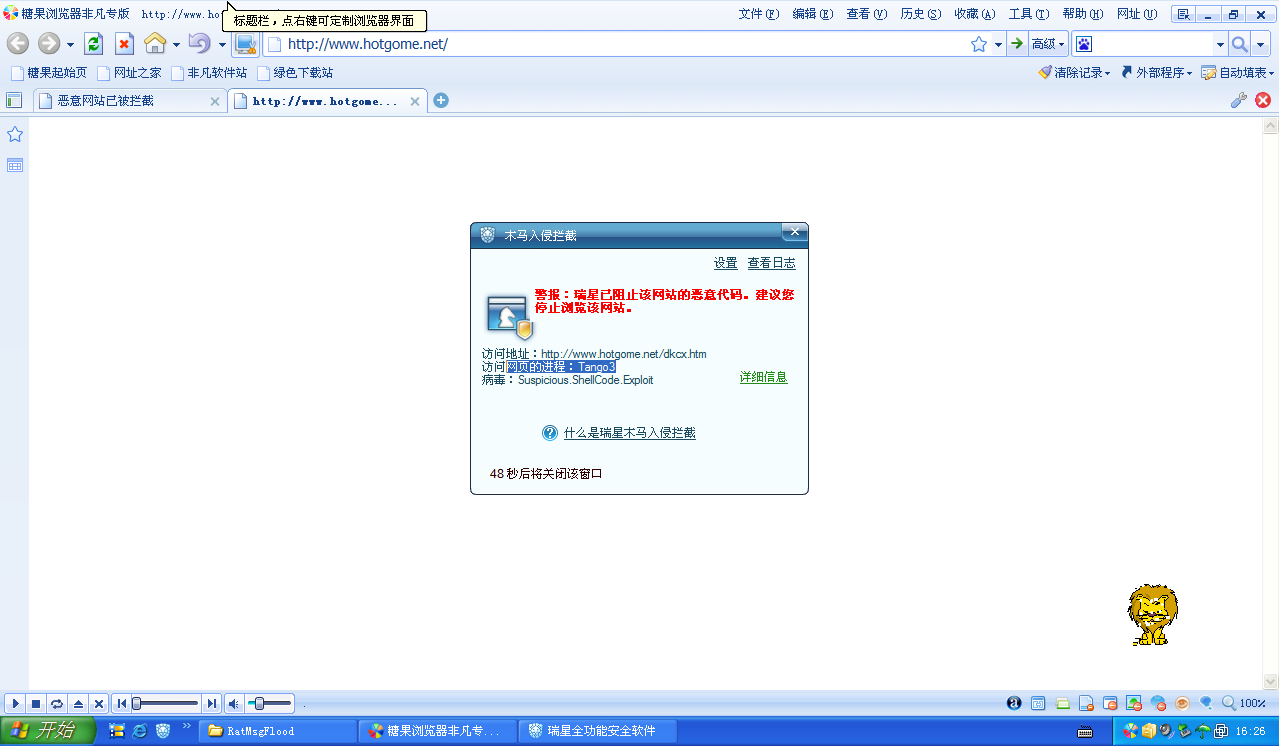1279x746 pixels.
Task: Toggle the sidebar panel button
Action: pos(14,100)
